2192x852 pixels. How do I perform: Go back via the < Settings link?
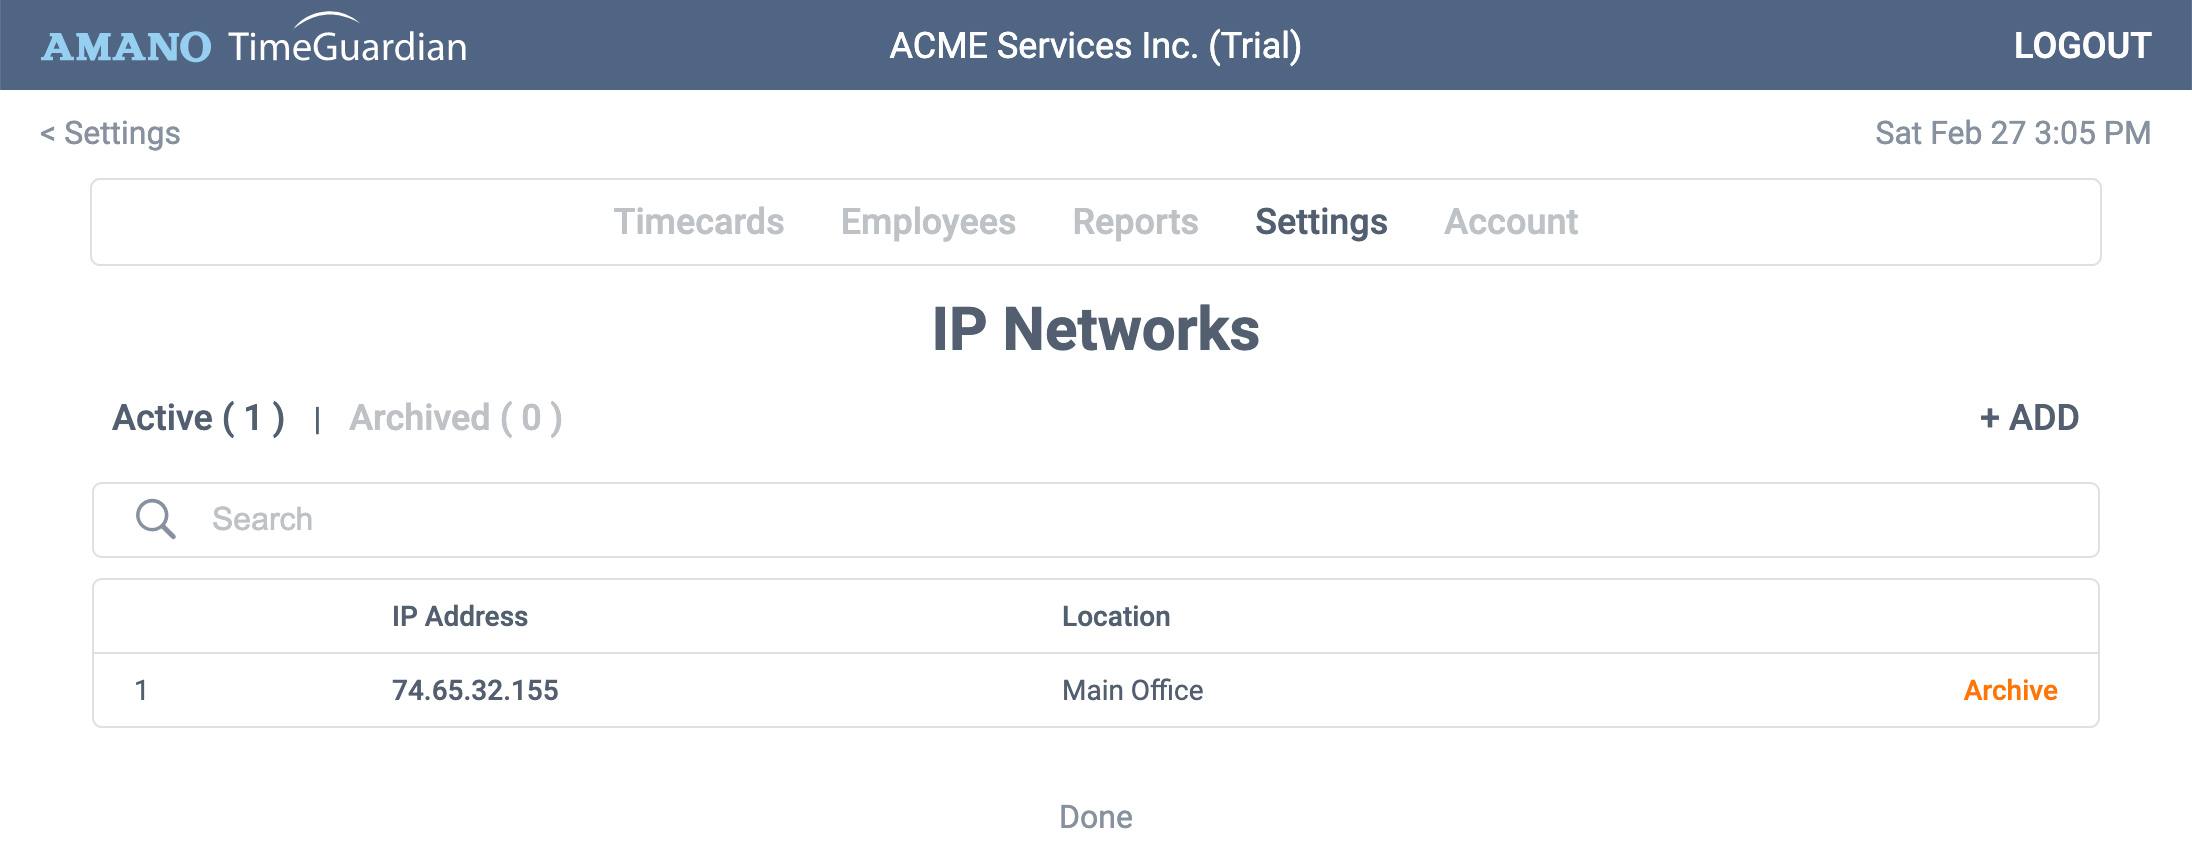point(110,133)
